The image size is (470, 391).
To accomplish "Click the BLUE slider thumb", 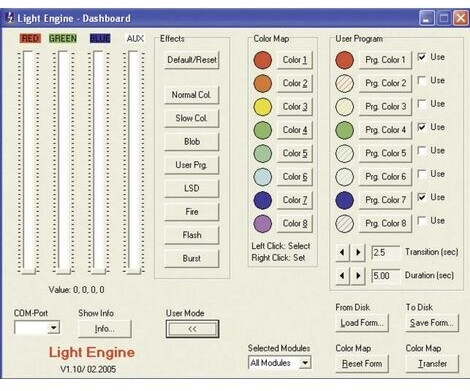I will coord(99,271).
